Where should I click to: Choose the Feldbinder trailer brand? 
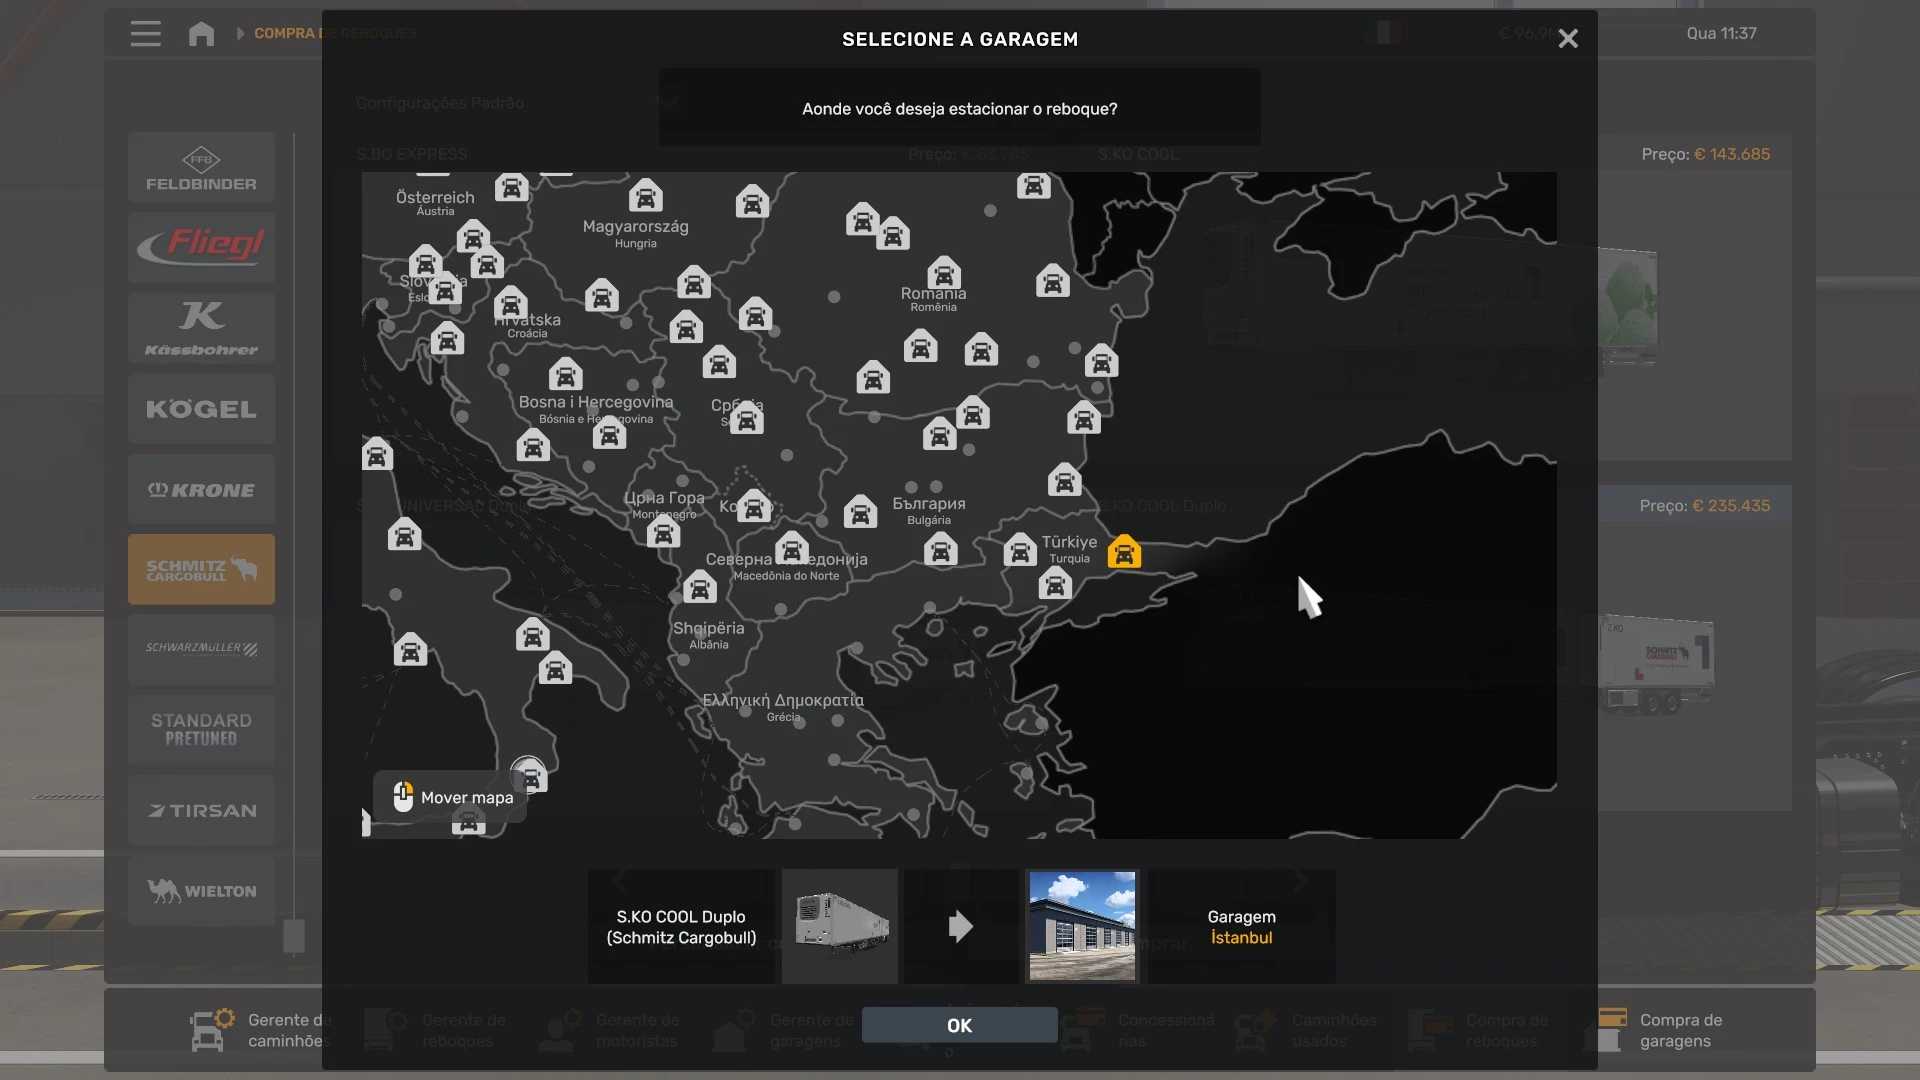201,168
